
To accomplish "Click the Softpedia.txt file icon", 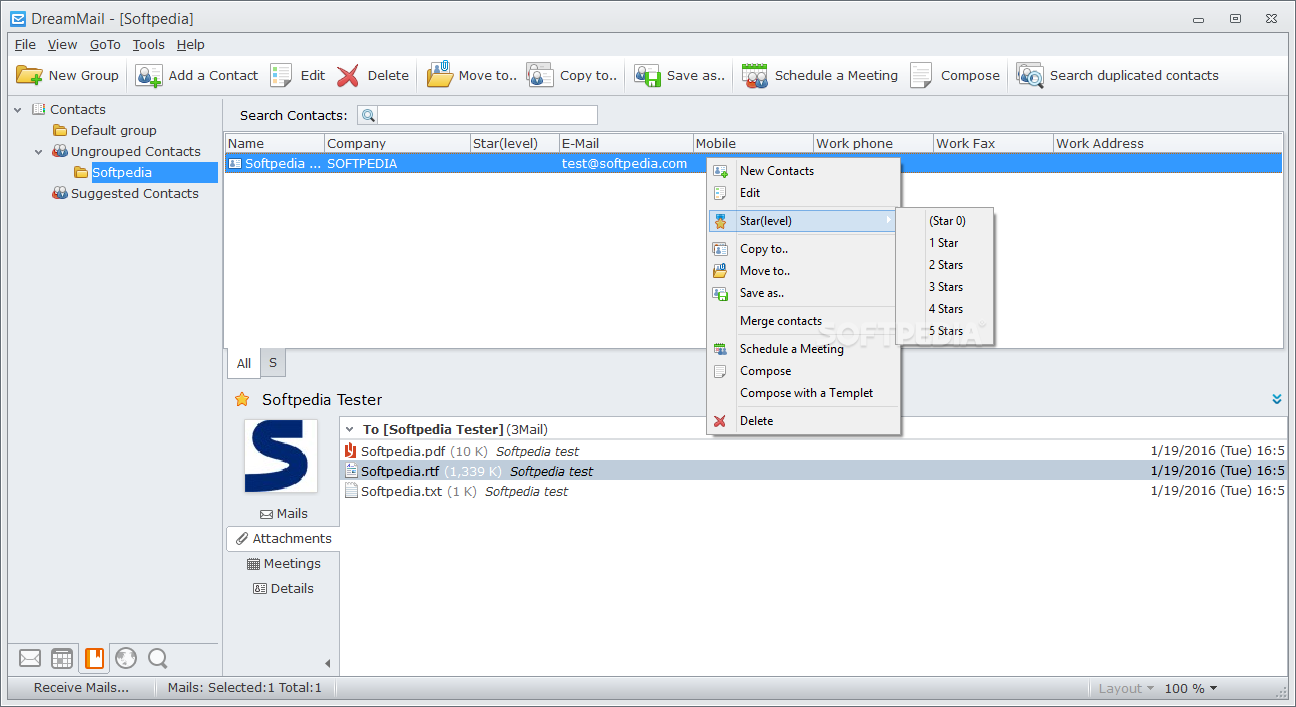I will pos(351,491).
